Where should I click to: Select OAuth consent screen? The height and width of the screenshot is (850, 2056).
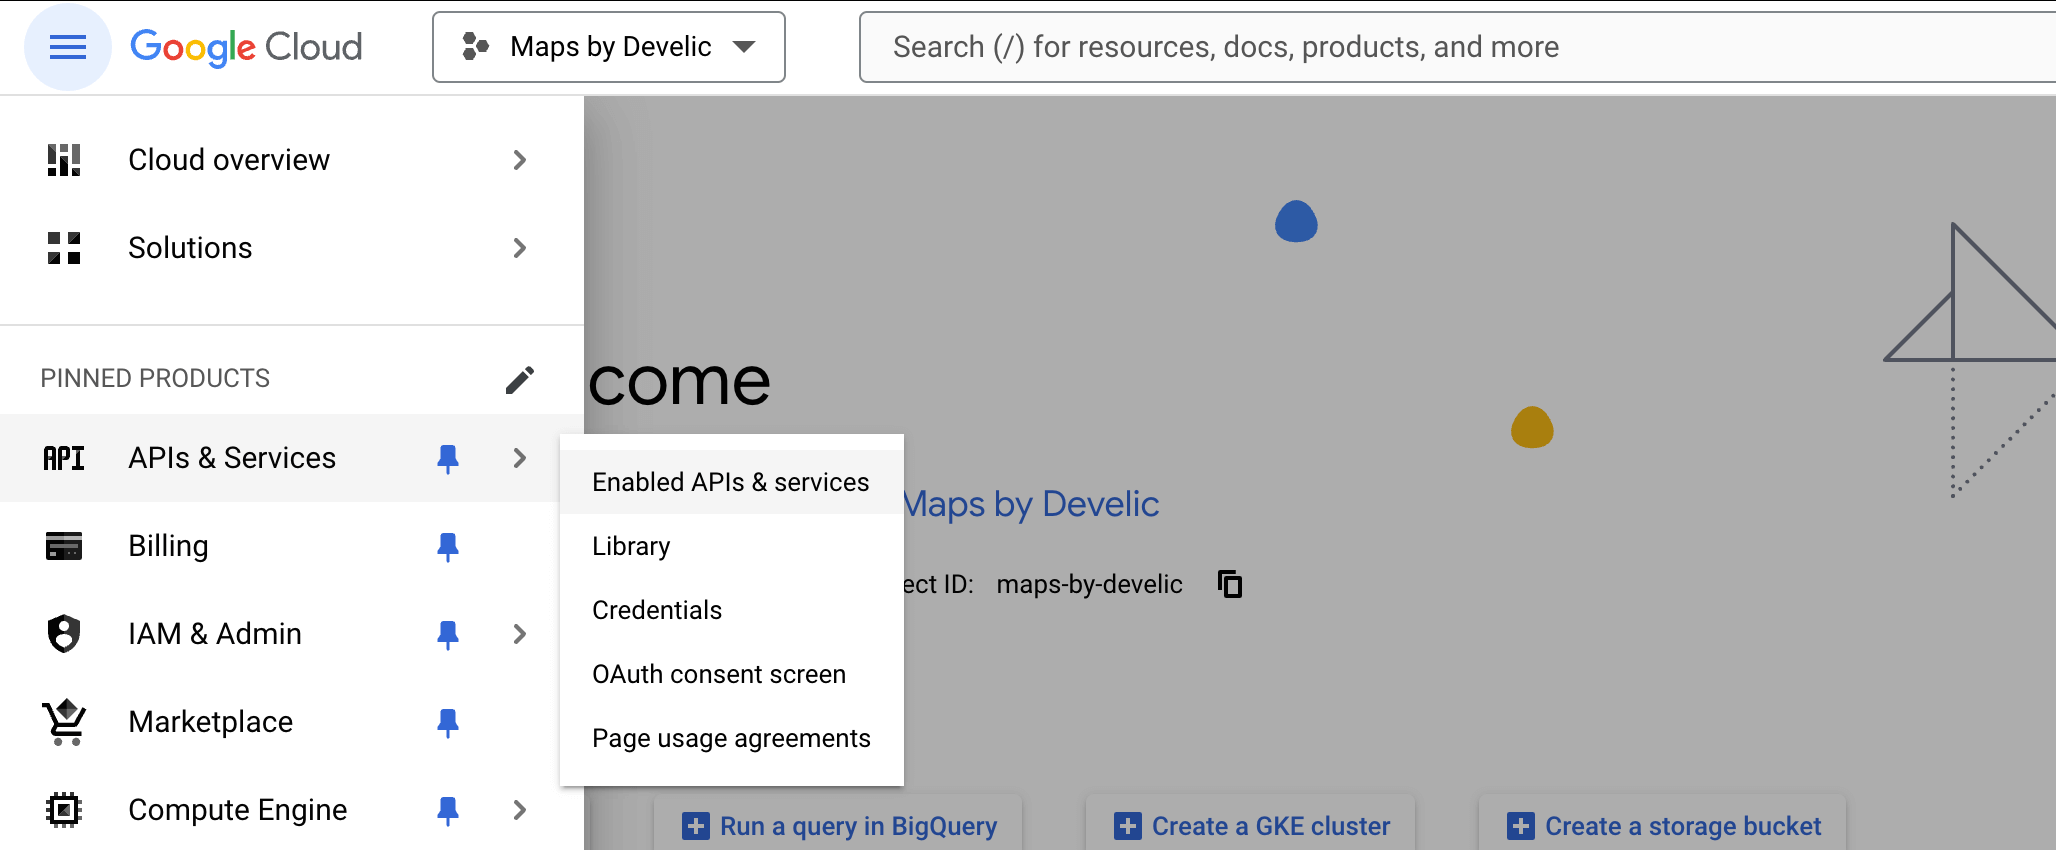[731, 674]
